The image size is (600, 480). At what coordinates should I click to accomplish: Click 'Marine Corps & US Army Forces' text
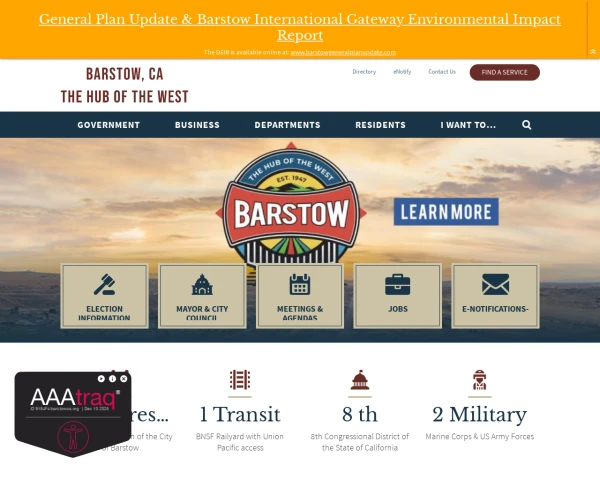pos(479,436)
